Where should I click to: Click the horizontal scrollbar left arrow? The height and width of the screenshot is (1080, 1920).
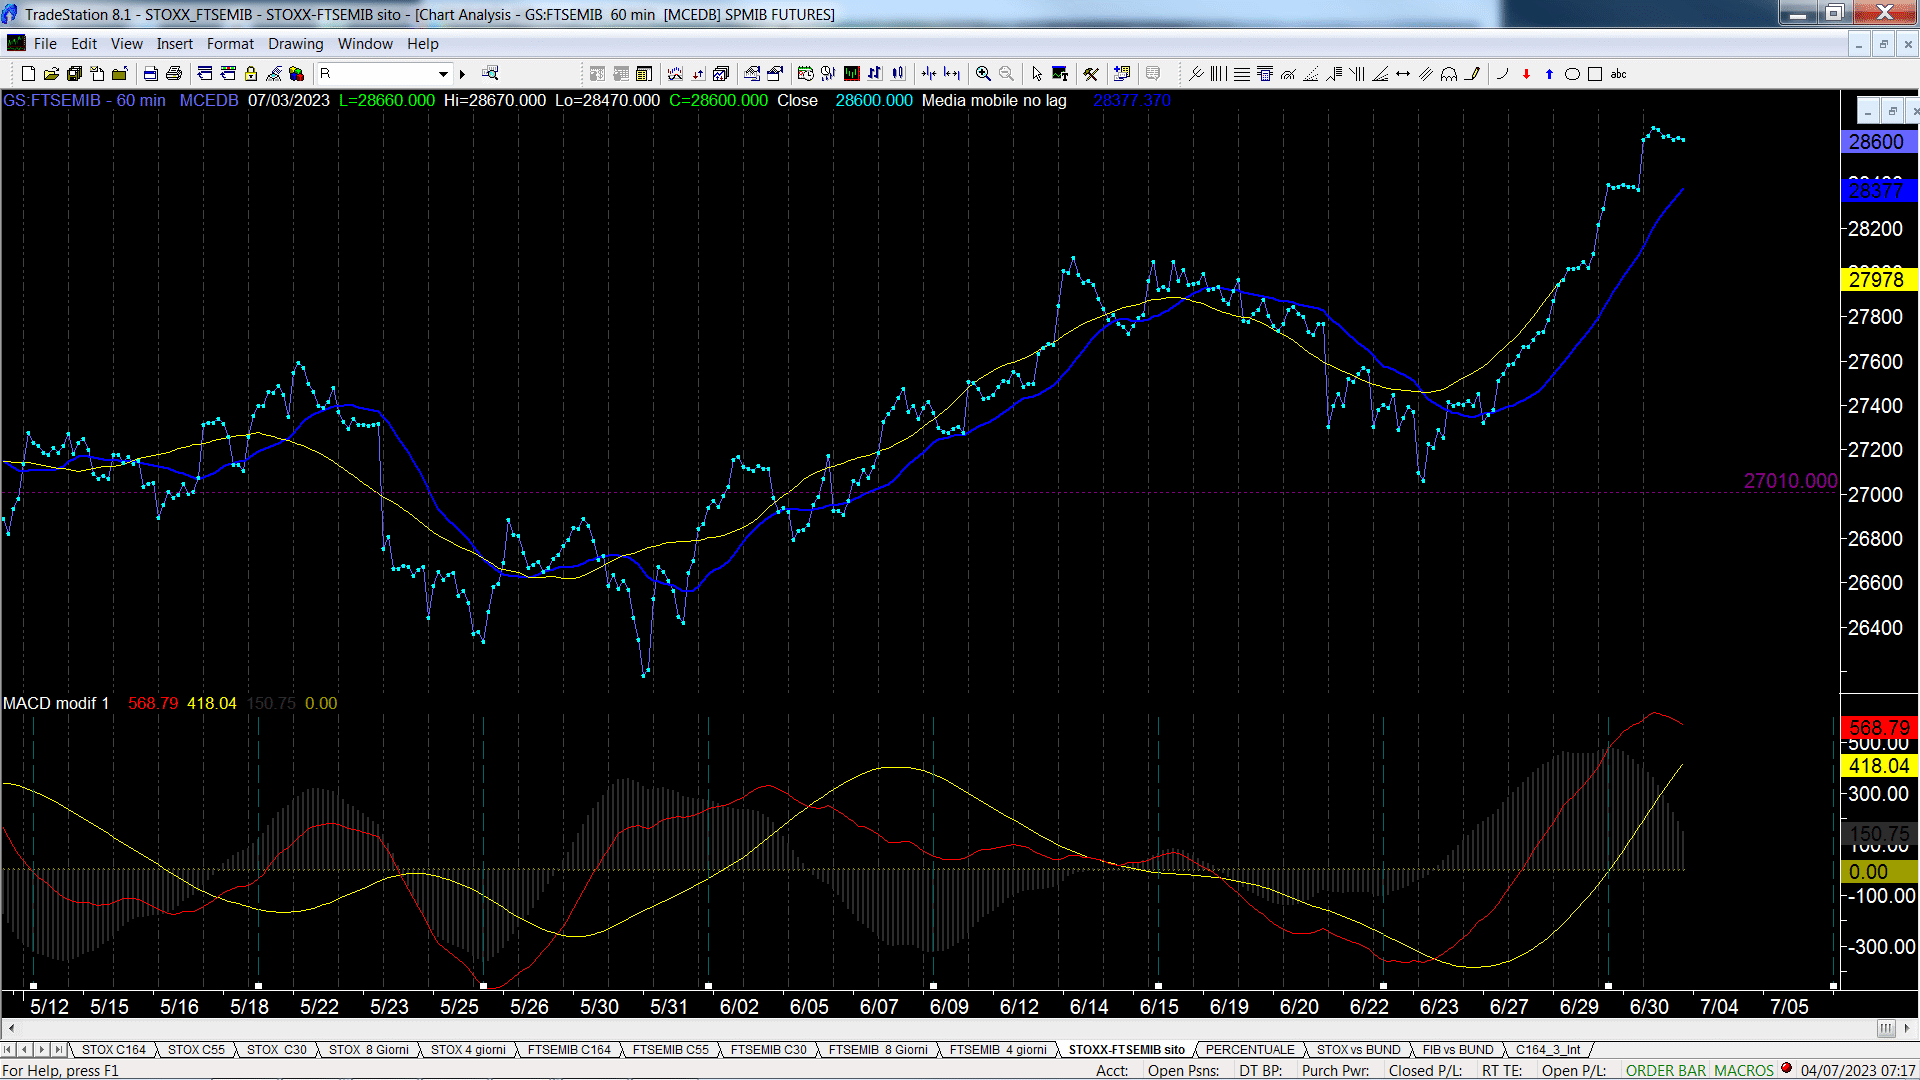(x=11, y=1028)
